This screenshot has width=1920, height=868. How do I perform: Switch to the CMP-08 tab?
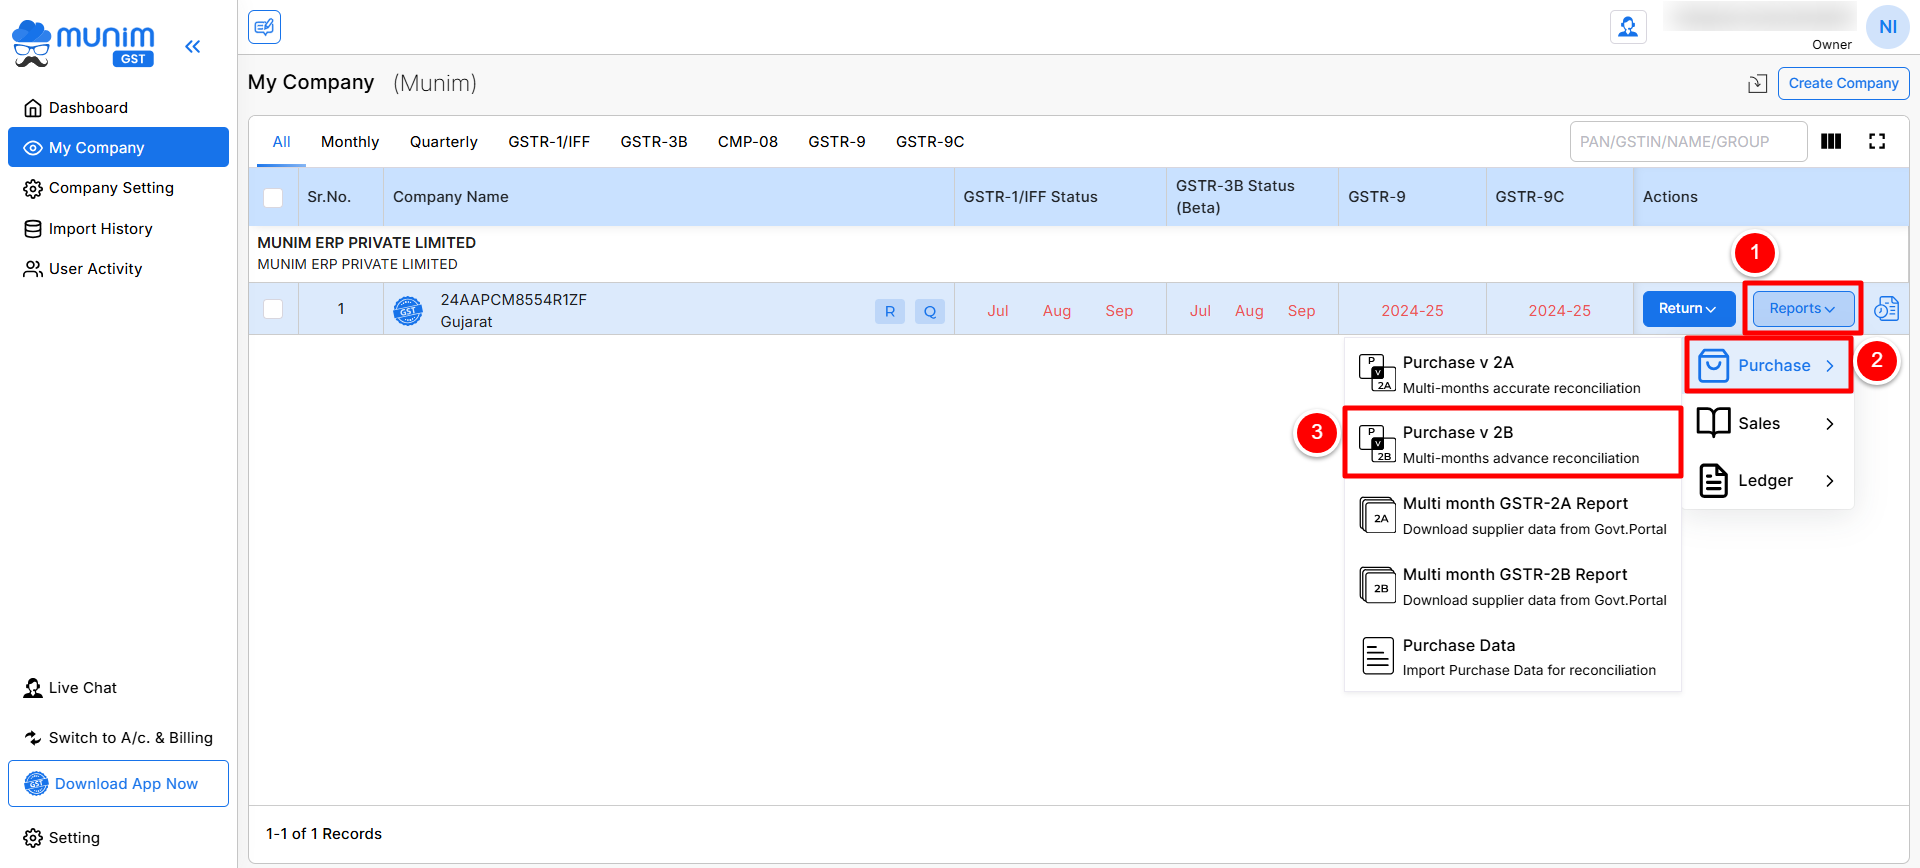pos(748,142)
